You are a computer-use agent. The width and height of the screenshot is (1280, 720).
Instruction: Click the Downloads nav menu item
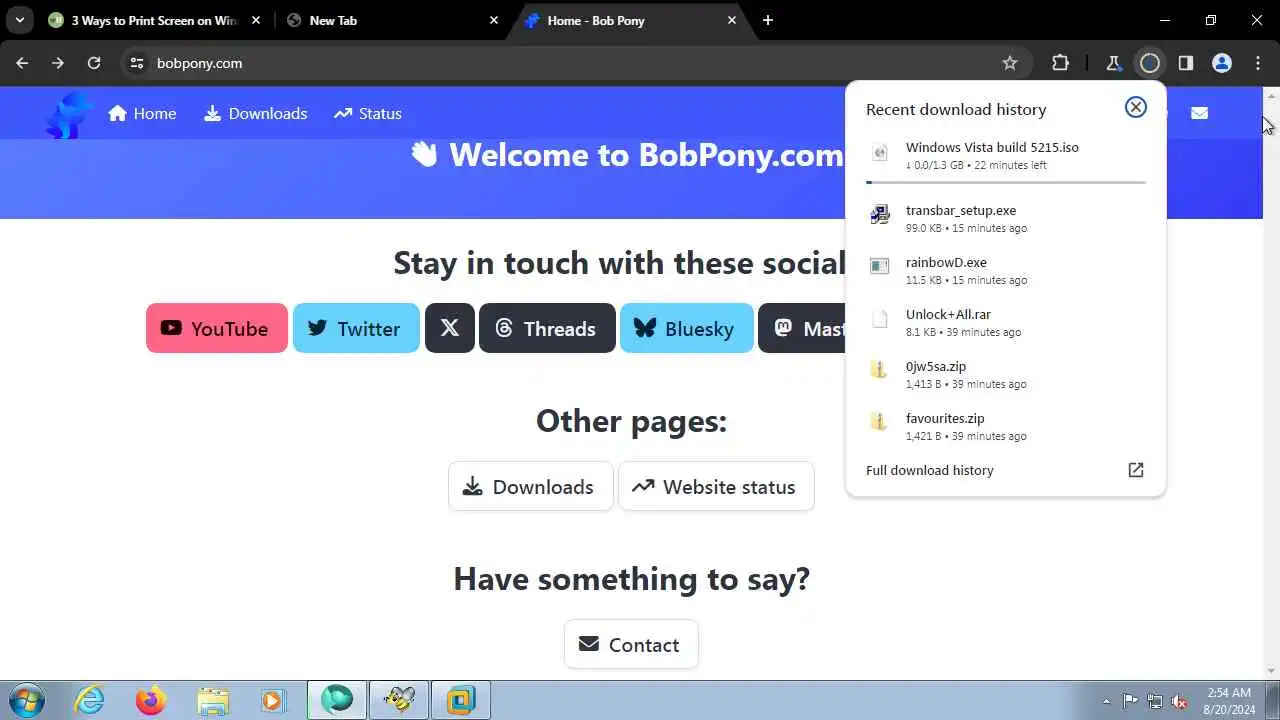tap(255, 113)
